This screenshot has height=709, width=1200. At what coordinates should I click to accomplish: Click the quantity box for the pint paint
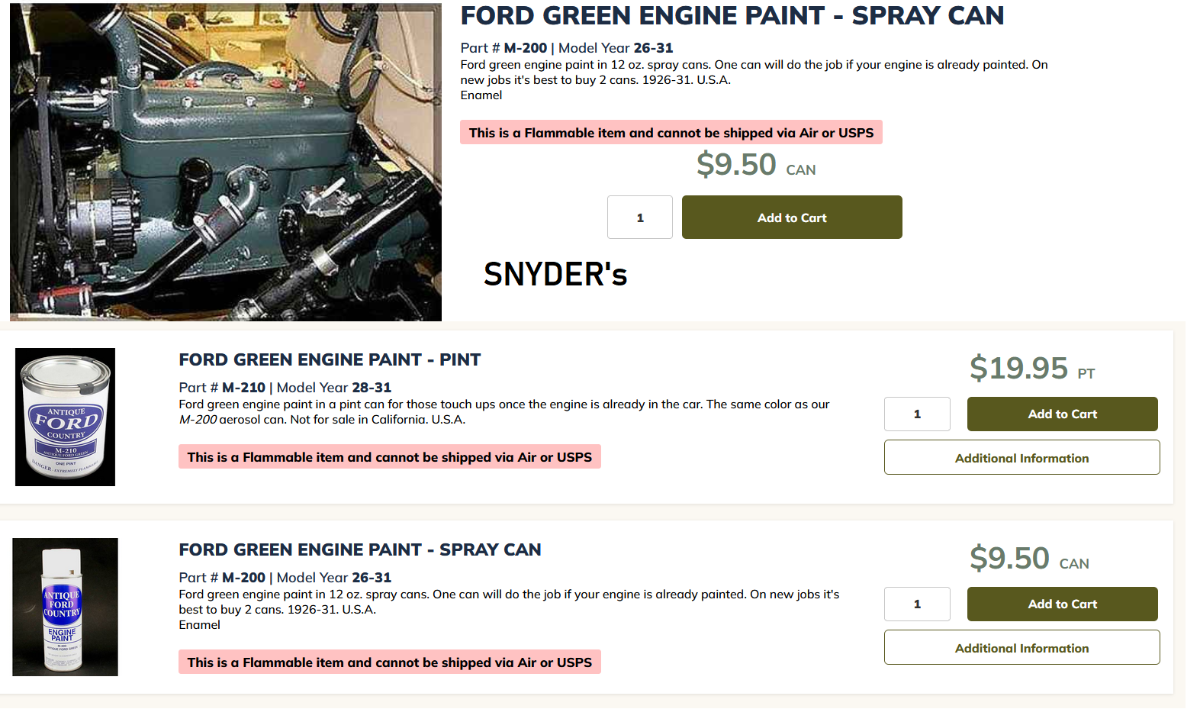click(917, 414)
